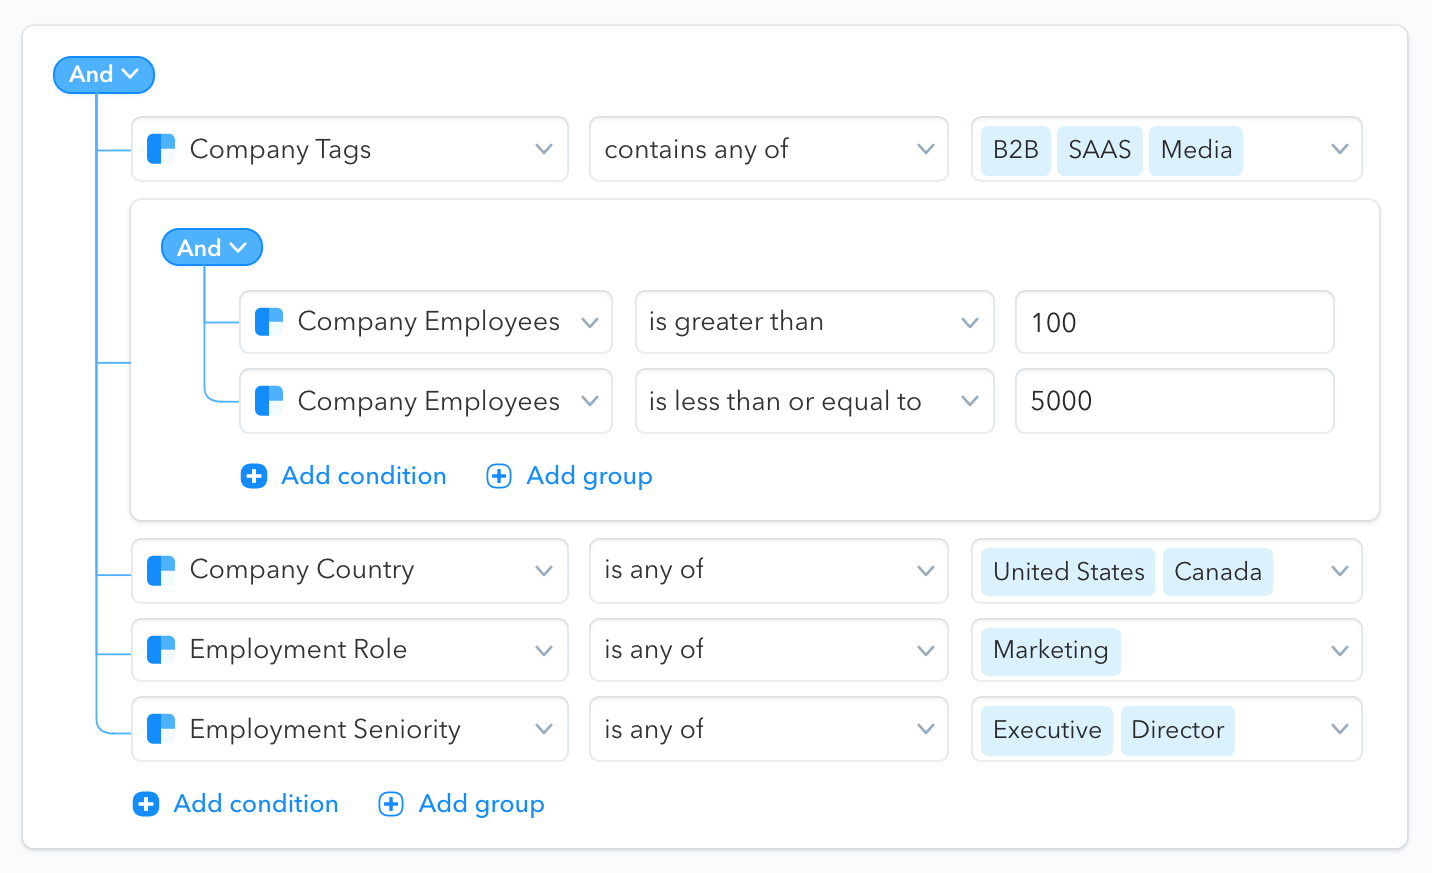Open the Company Employees field above 'is greater than'
Image resolution: width=1432 pixels, height=873 pixels.
(x=426, y=322)
